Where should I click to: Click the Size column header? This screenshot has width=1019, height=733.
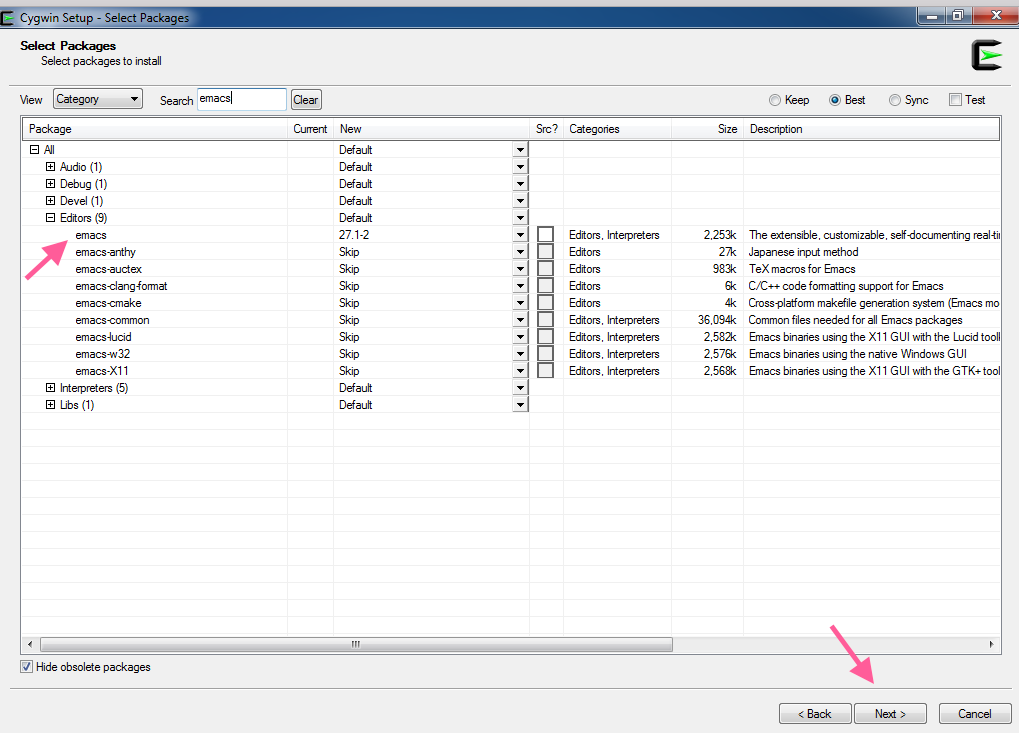pos(707,129)
